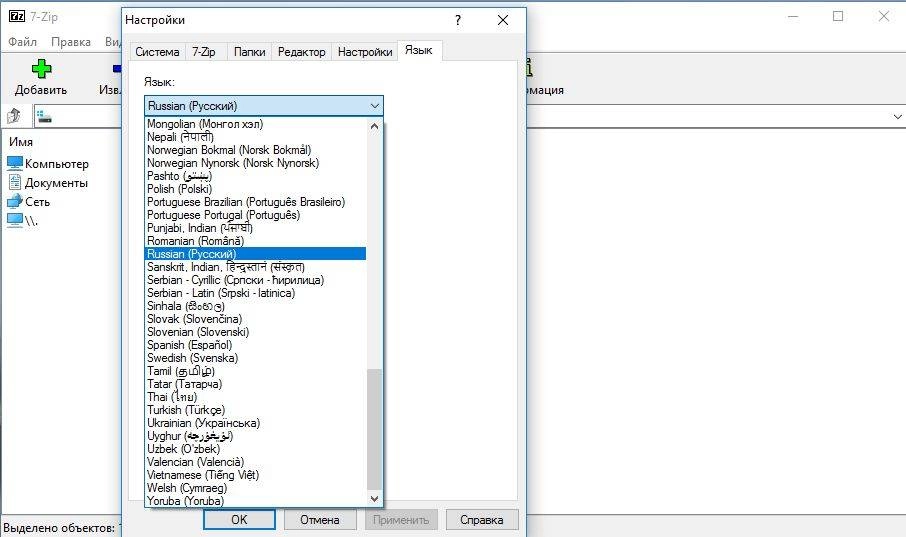Viewport: 906px width, 537px height.
Task: Click the \\. drive icon in file list
Action: pyautogui.click(x=14, y=221)
